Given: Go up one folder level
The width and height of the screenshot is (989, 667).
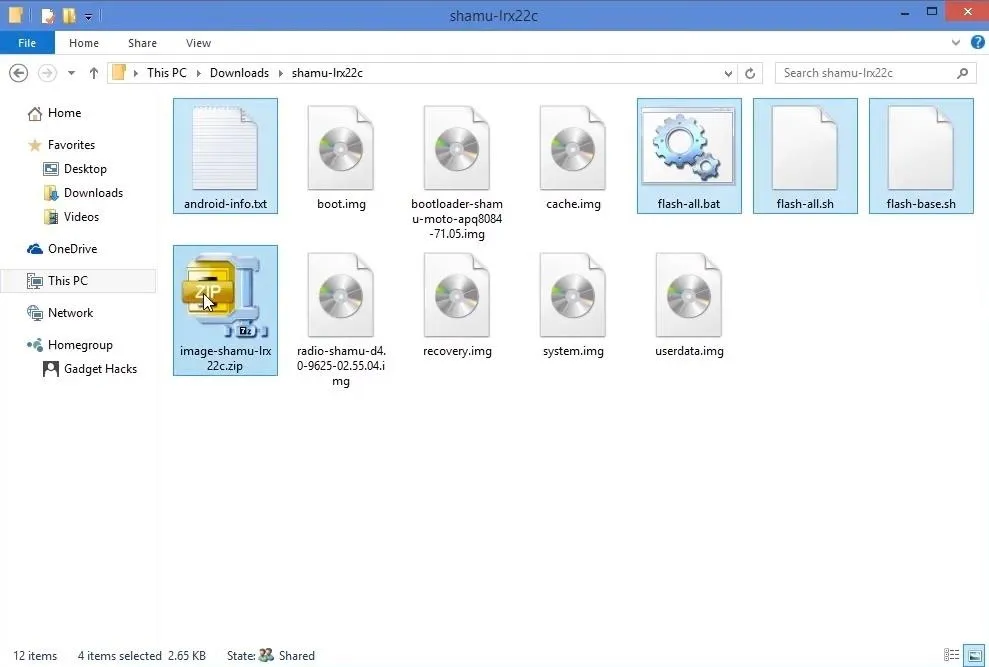Looking at the screenshot, I should [x=93, y=73].
